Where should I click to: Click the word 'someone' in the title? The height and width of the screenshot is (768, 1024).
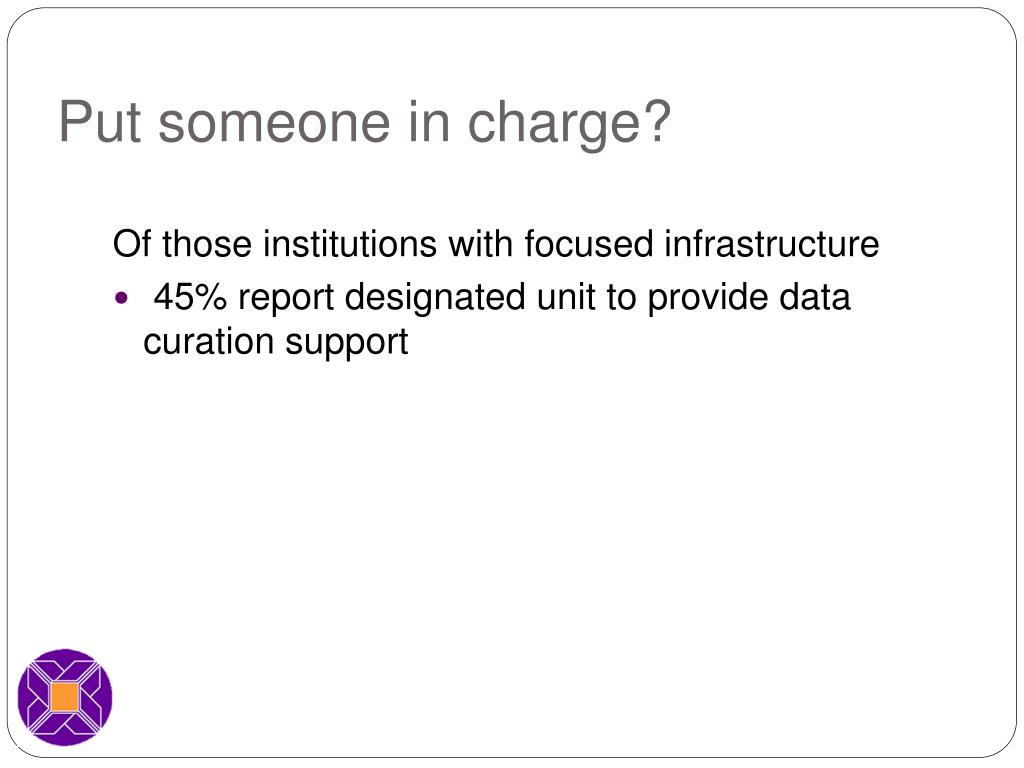tap(274, 124)
